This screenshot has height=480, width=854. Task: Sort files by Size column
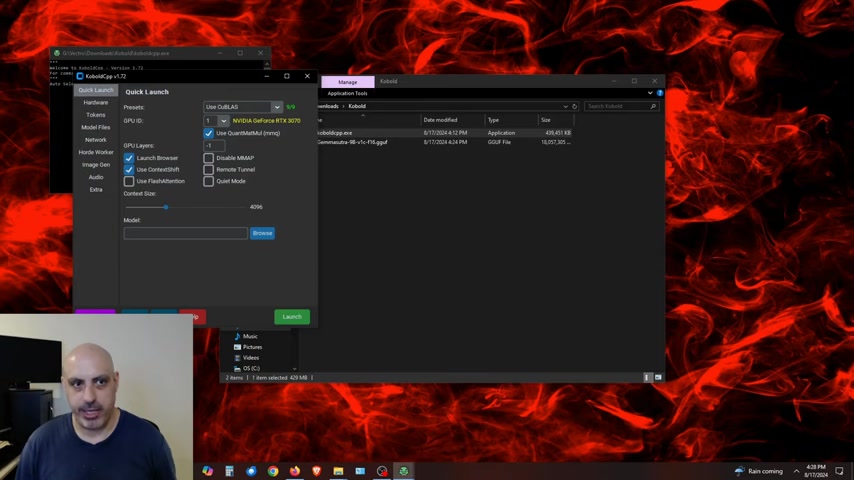(x=546, y=120)
